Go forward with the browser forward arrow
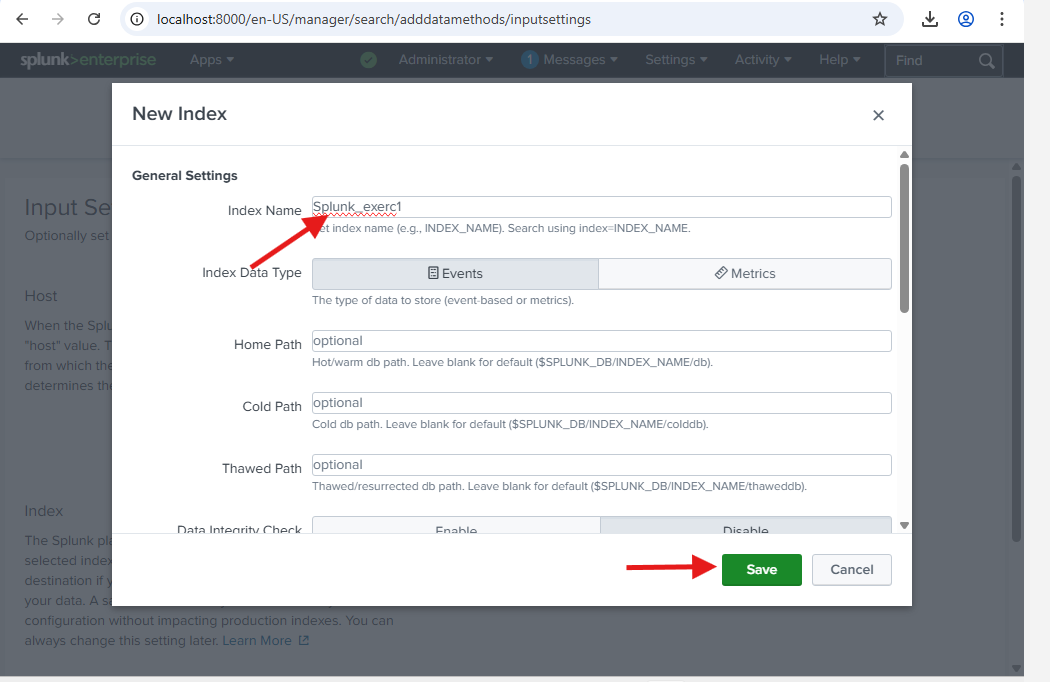 tap(58, 19)
